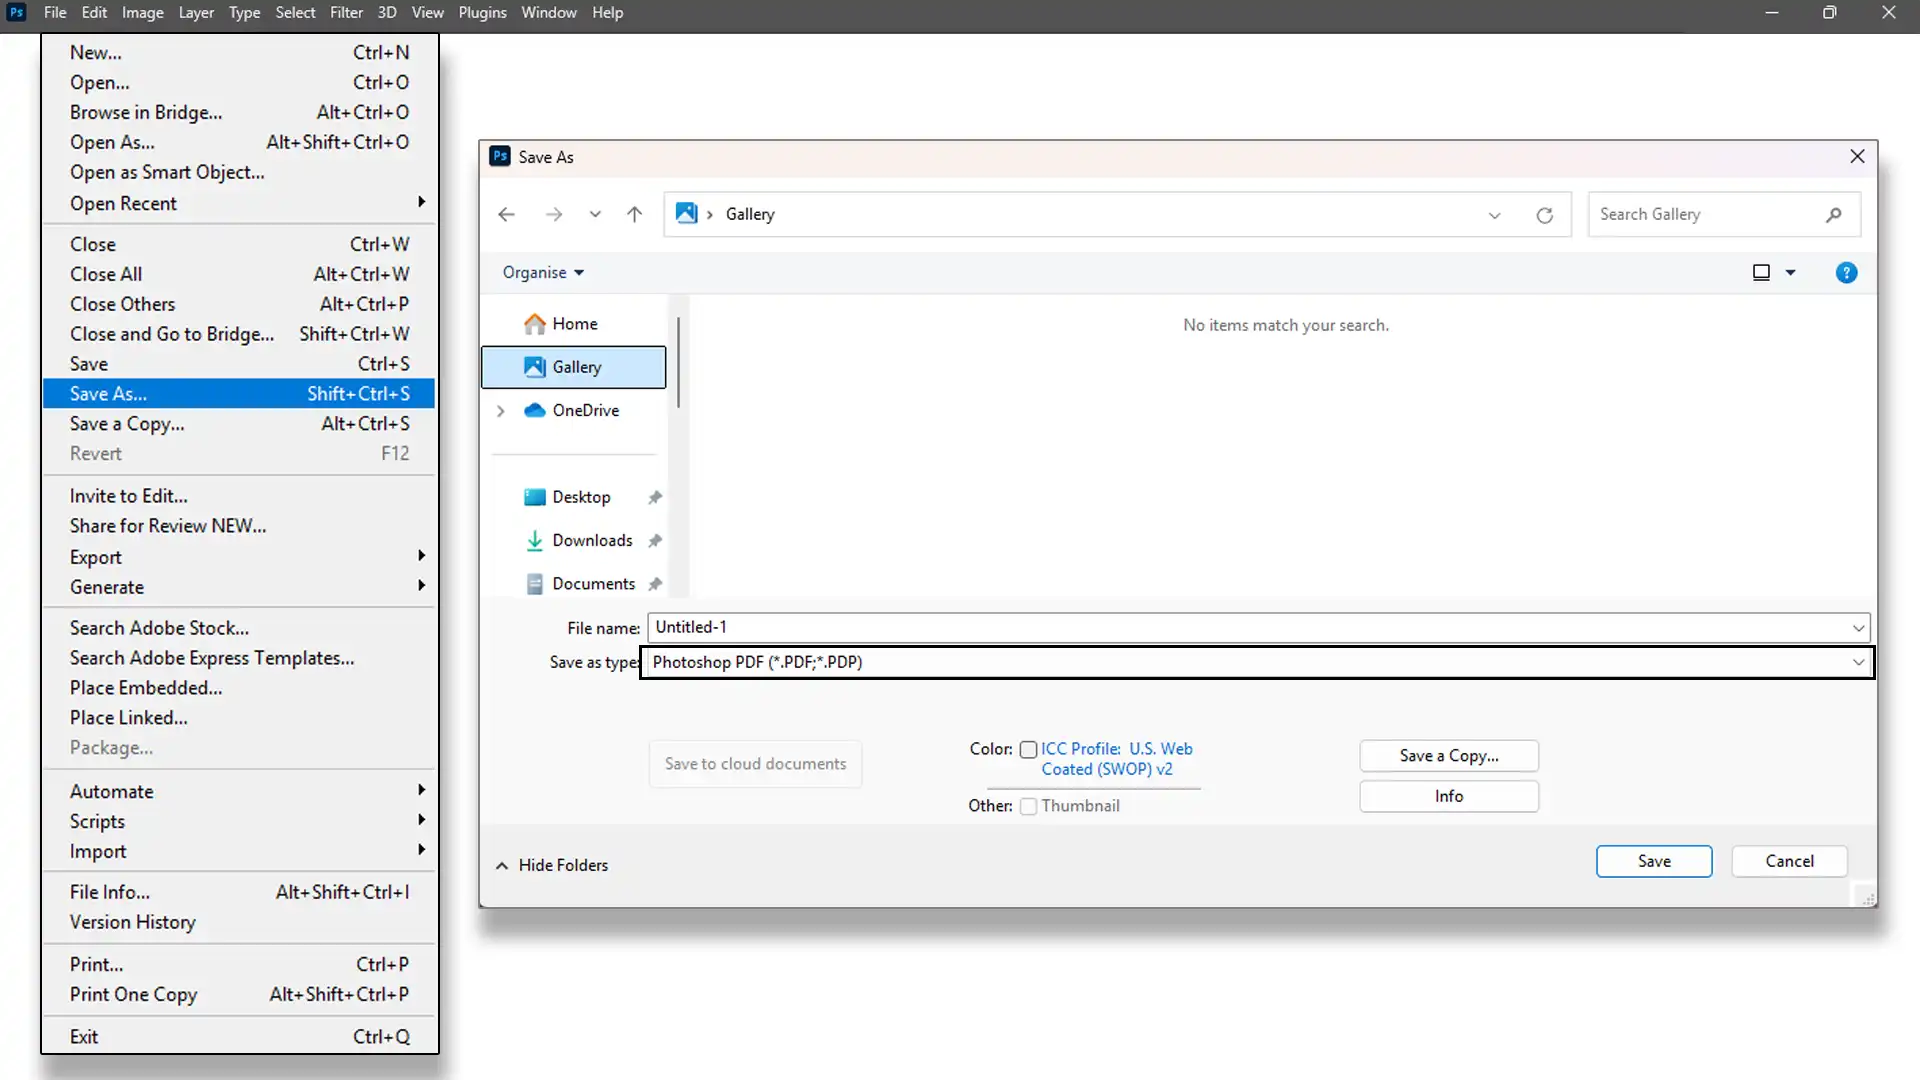Image resolution: width=1920 pixels, height=1080 pixels.
Task: Select OneDrive in the navigation pane
Action: pyautogui.click(x=574, y=410)
